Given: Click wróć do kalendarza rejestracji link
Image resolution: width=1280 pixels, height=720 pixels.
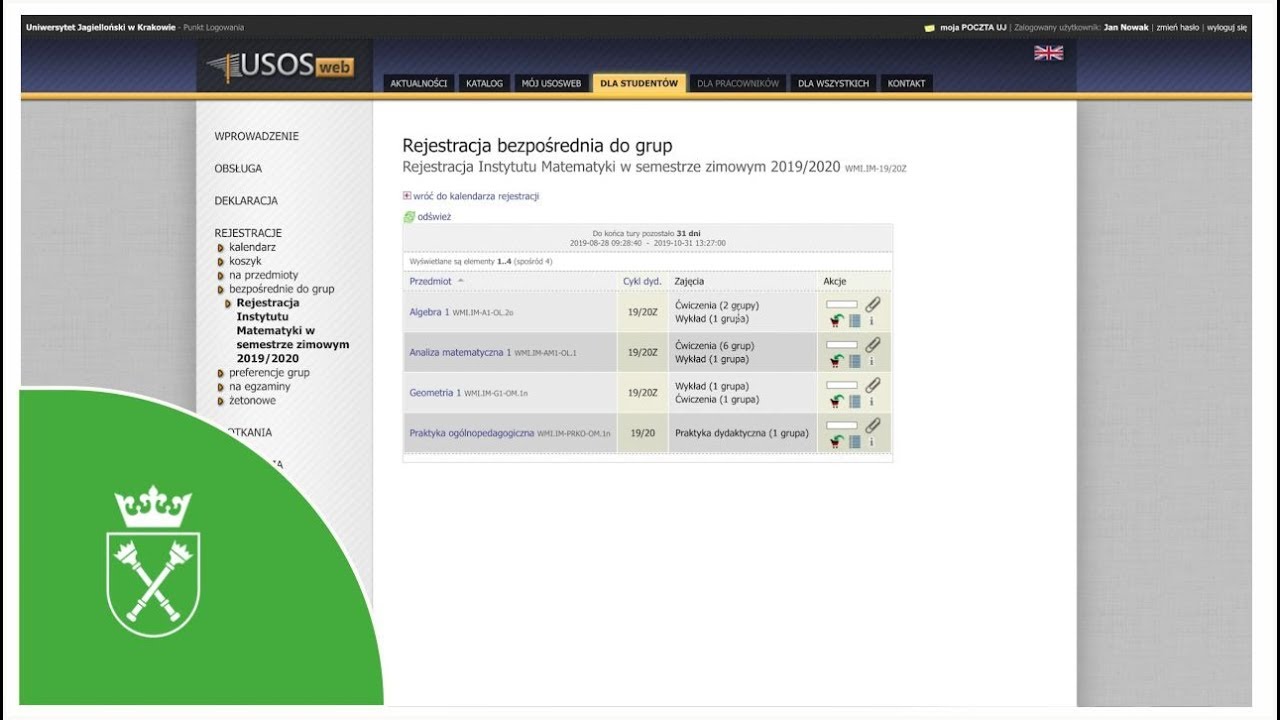Looking at the screenshot, I should click(x=476, y=196).
